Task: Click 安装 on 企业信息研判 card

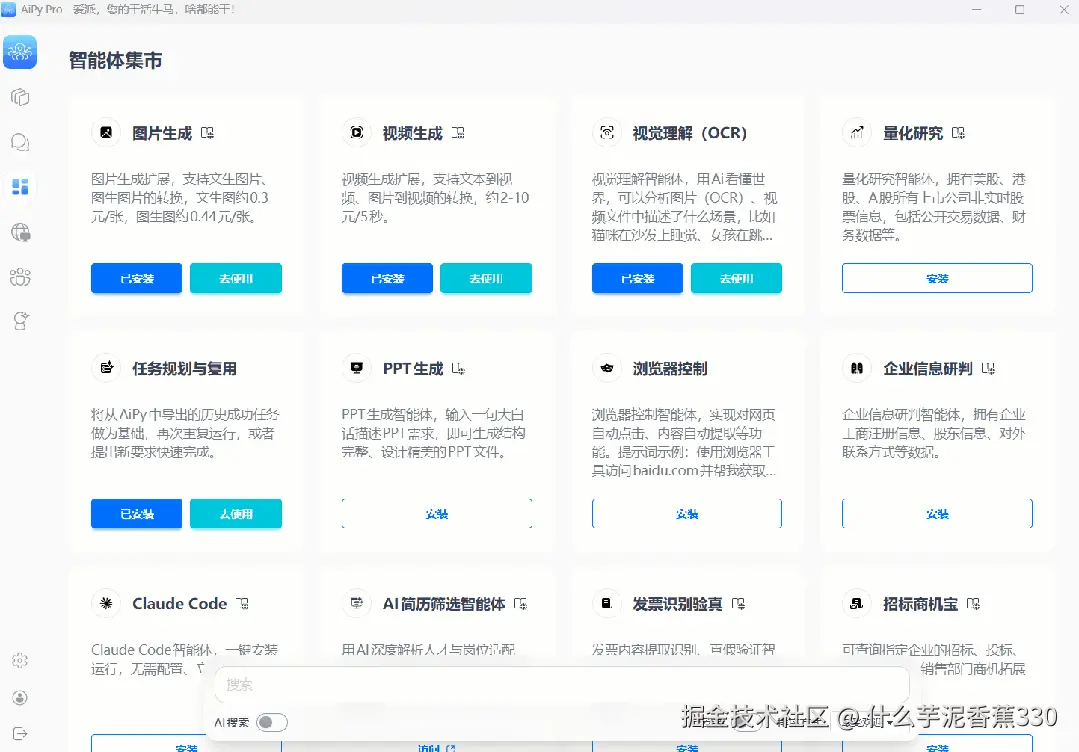Action: pos(936,513)
